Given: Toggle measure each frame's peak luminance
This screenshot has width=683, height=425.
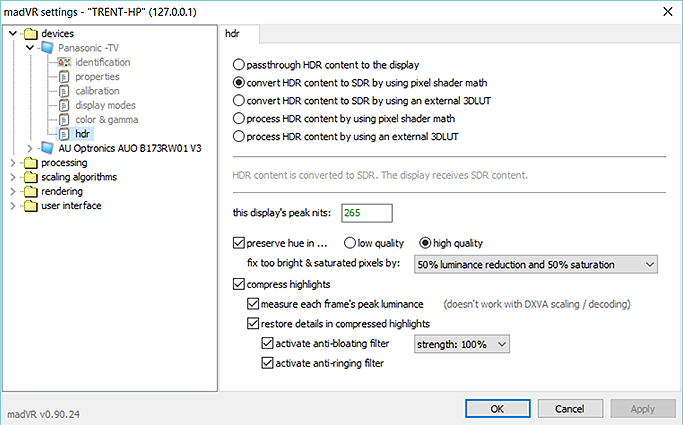Looking at the screenshot, I should point(253,304).
